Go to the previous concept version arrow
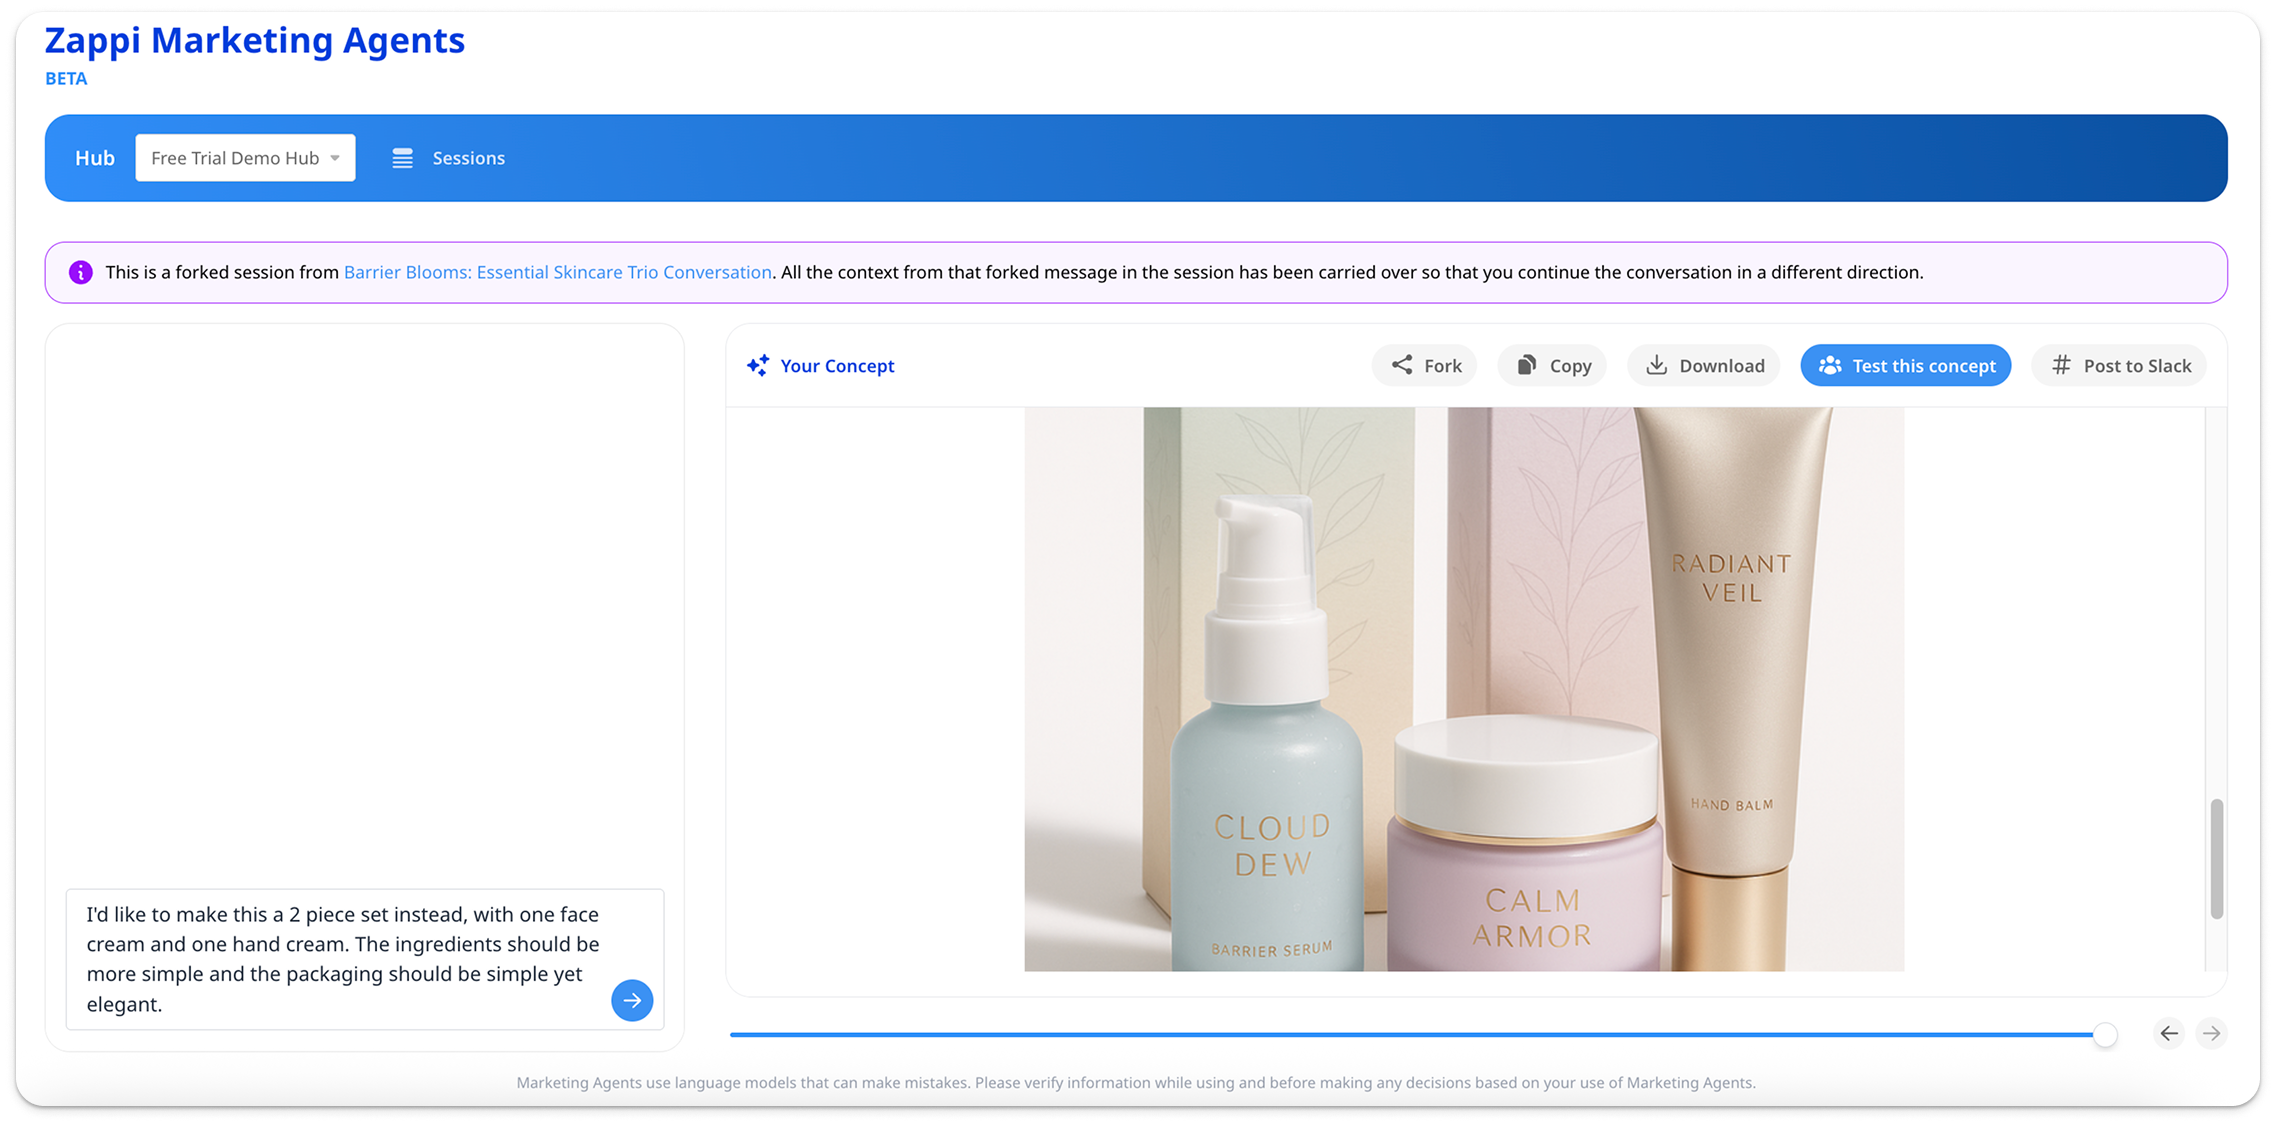The height and width of the screenshot is (1126, 2276). (x=2169, y=1033)
